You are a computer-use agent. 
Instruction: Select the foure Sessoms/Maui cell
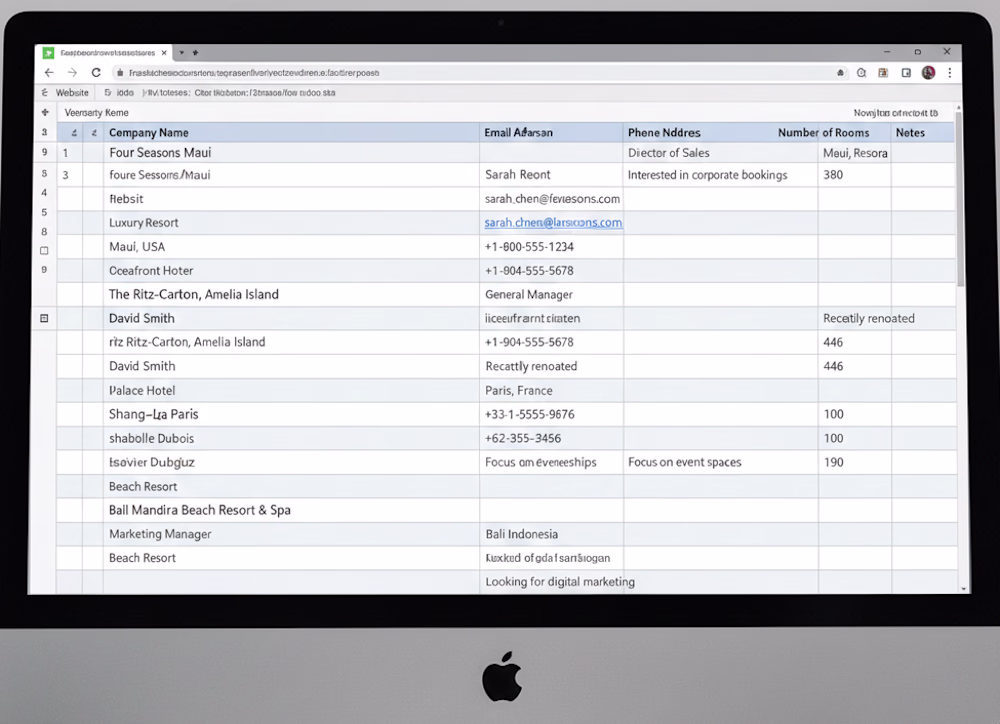coord(291,175)
